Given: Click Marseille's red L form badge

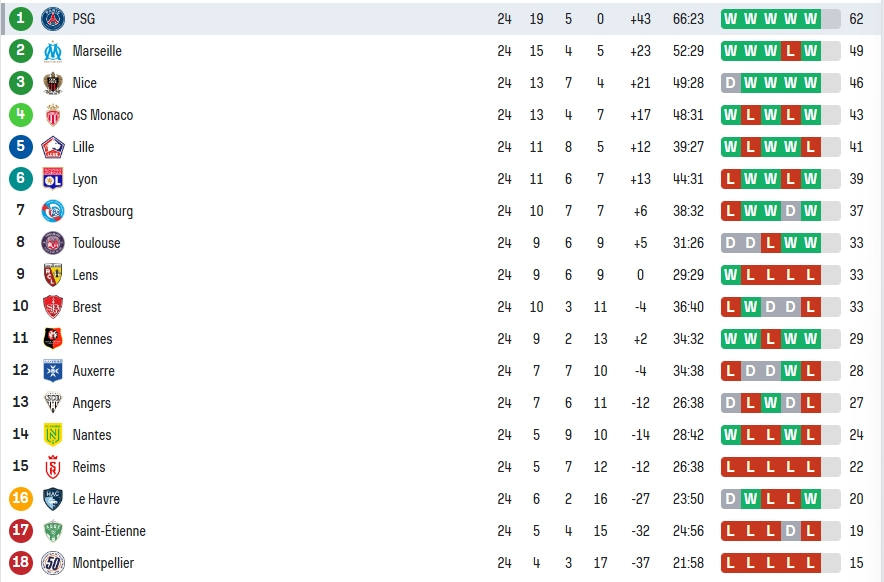Looking at the screenshot, I should 790,51.
